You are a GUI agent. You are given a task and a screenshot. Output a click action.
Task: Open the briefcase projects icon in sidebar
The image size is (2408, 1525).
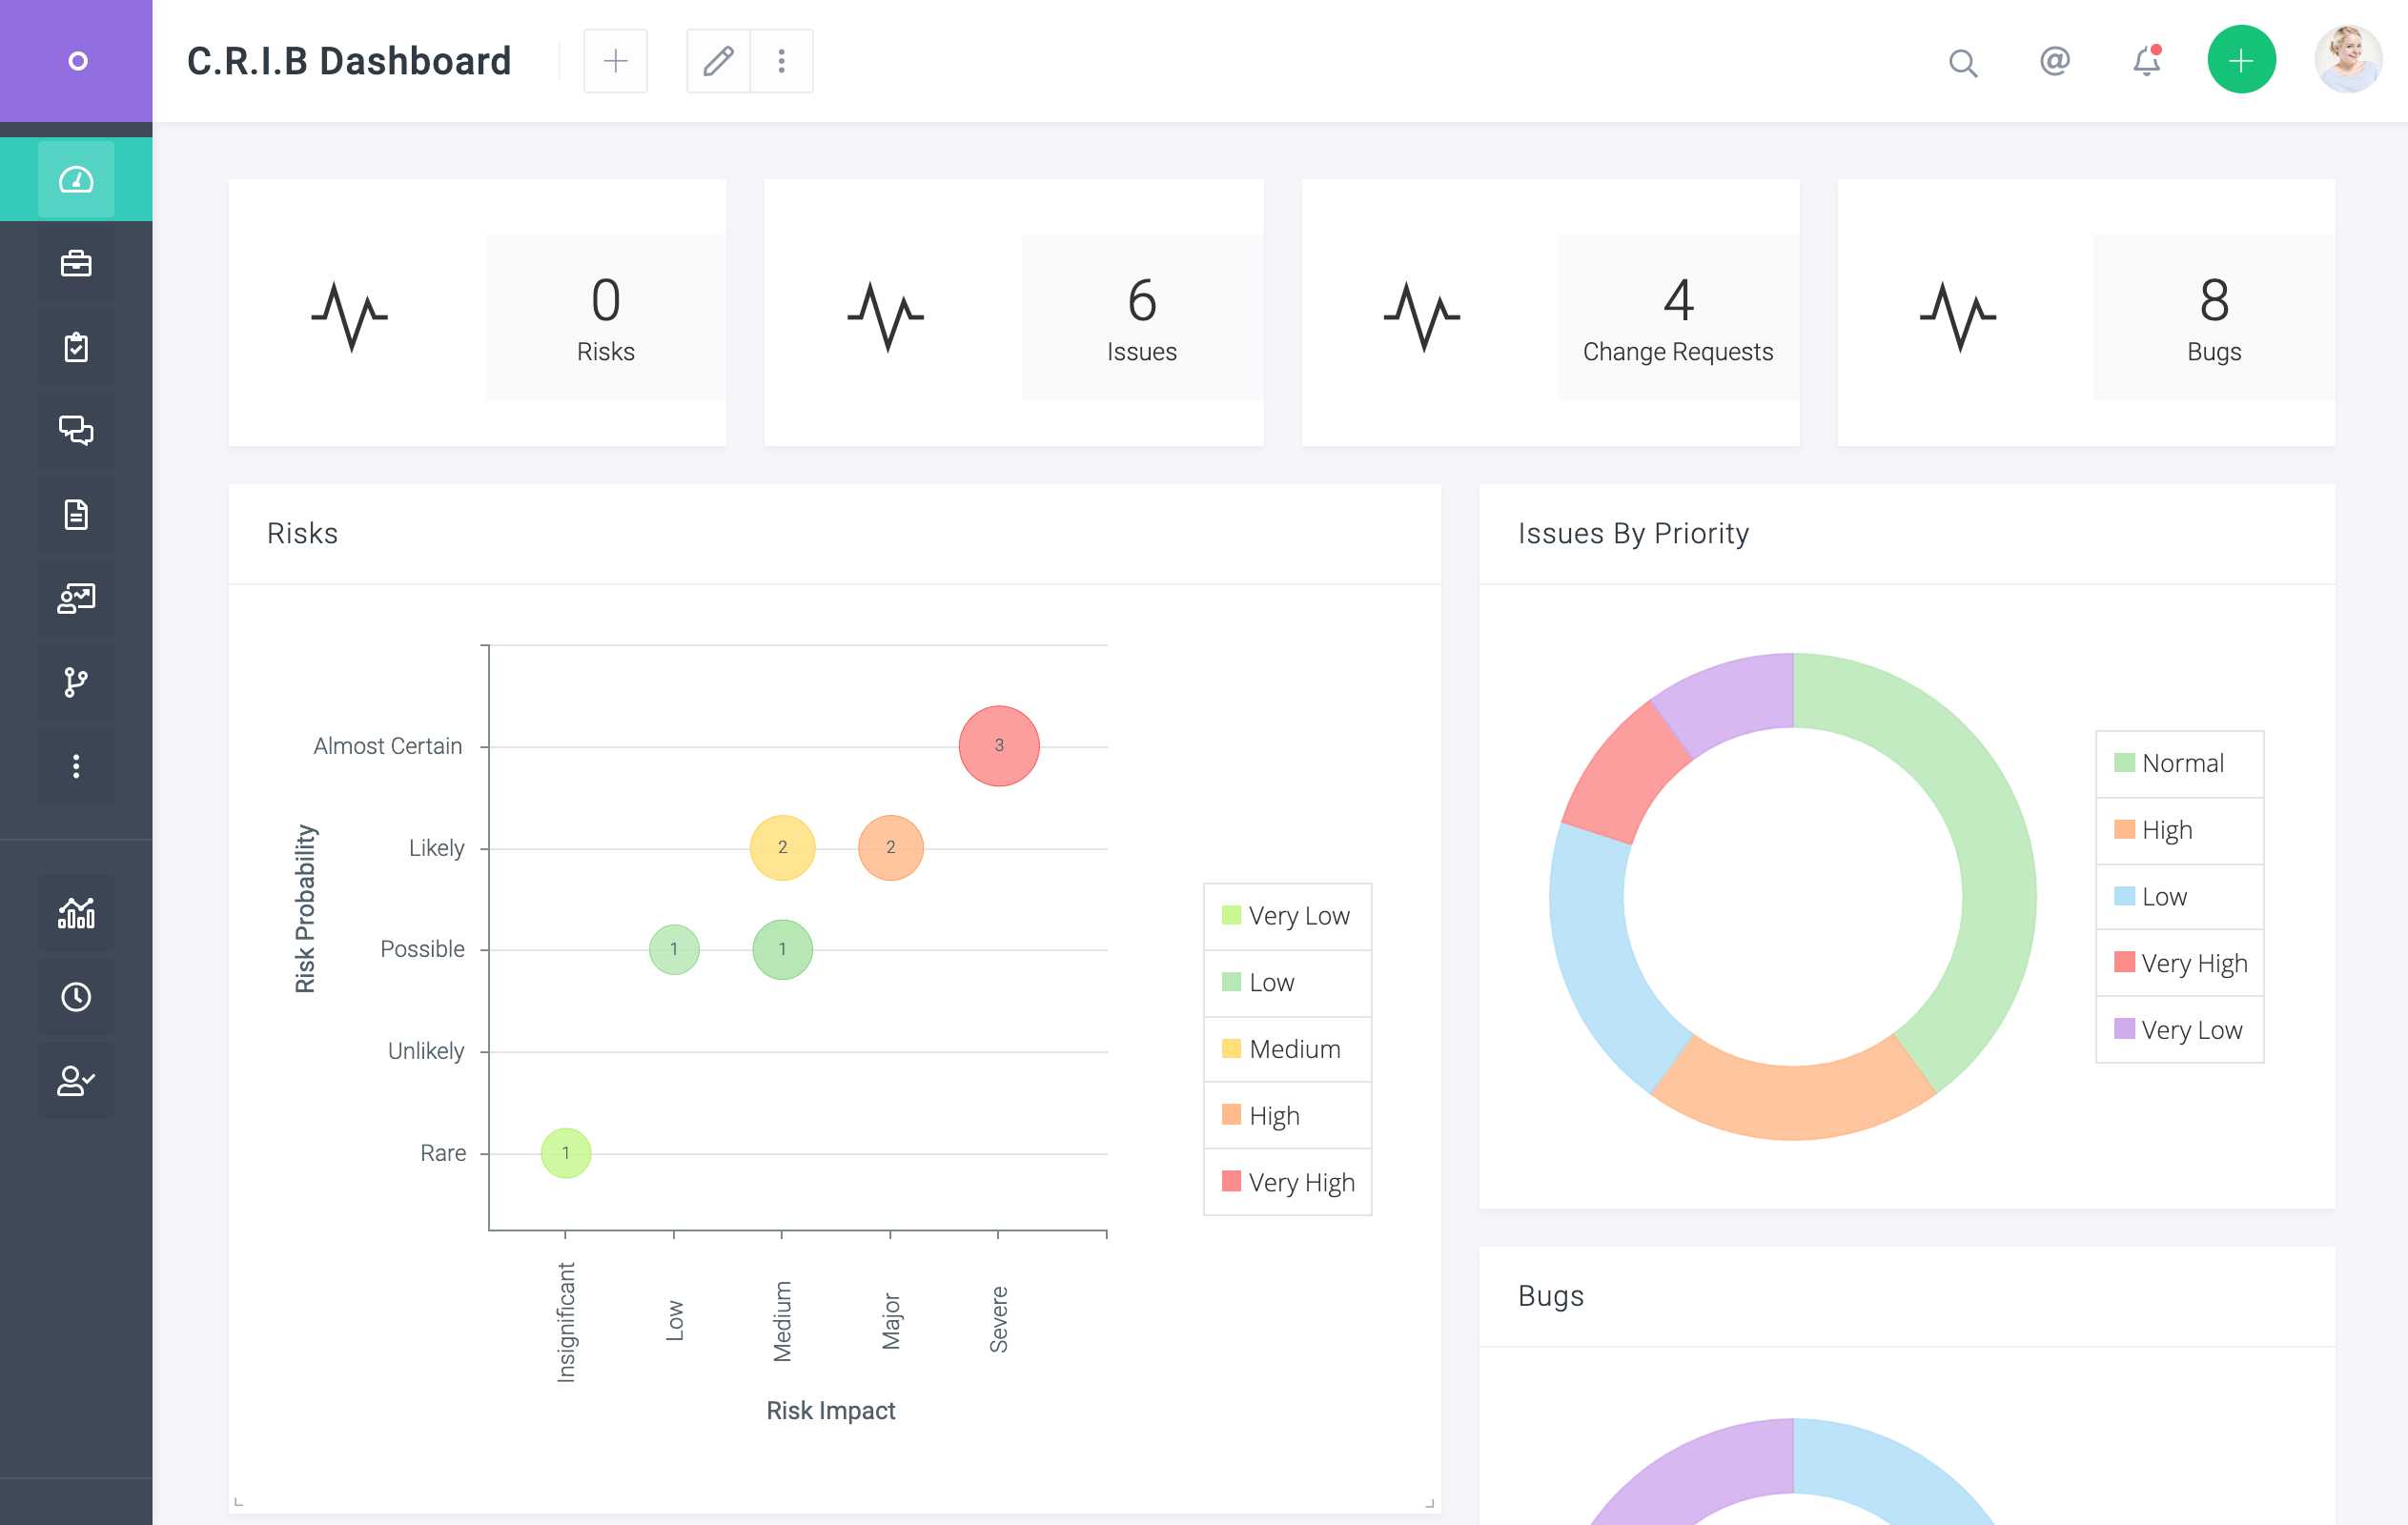[x=76, y=264]
